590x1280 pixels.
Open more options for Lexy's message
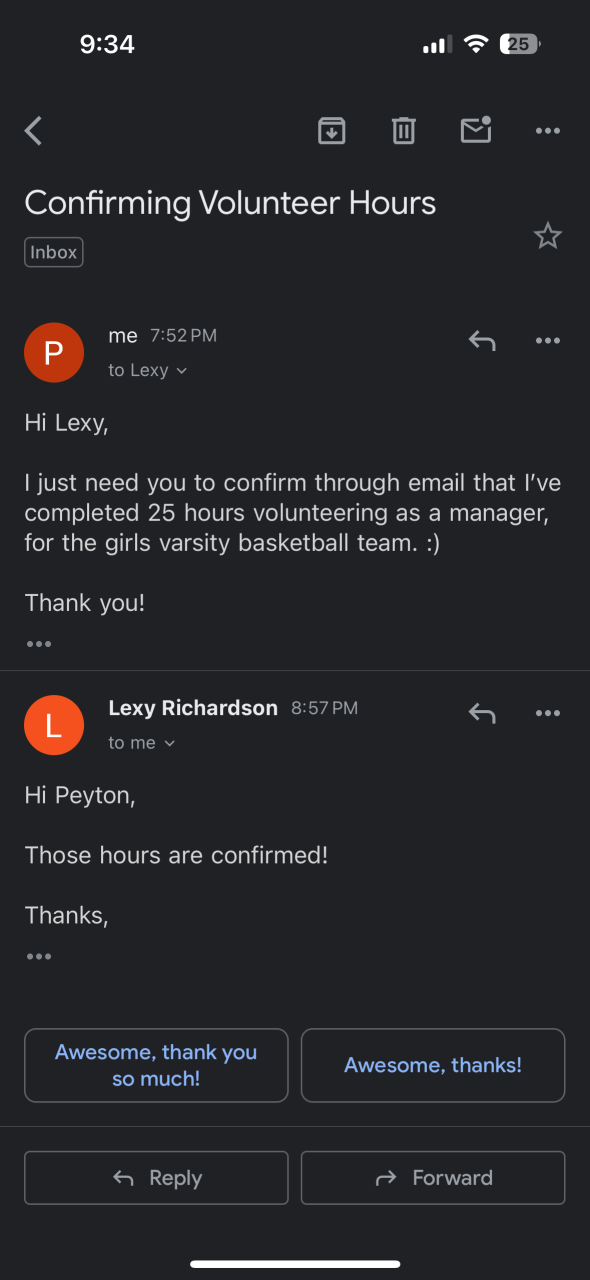pyautogui.click(x=548, y=713)
